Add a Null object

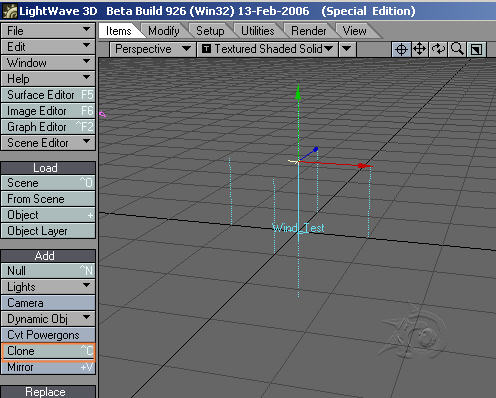pyautogui.click(x=48, y=271)
